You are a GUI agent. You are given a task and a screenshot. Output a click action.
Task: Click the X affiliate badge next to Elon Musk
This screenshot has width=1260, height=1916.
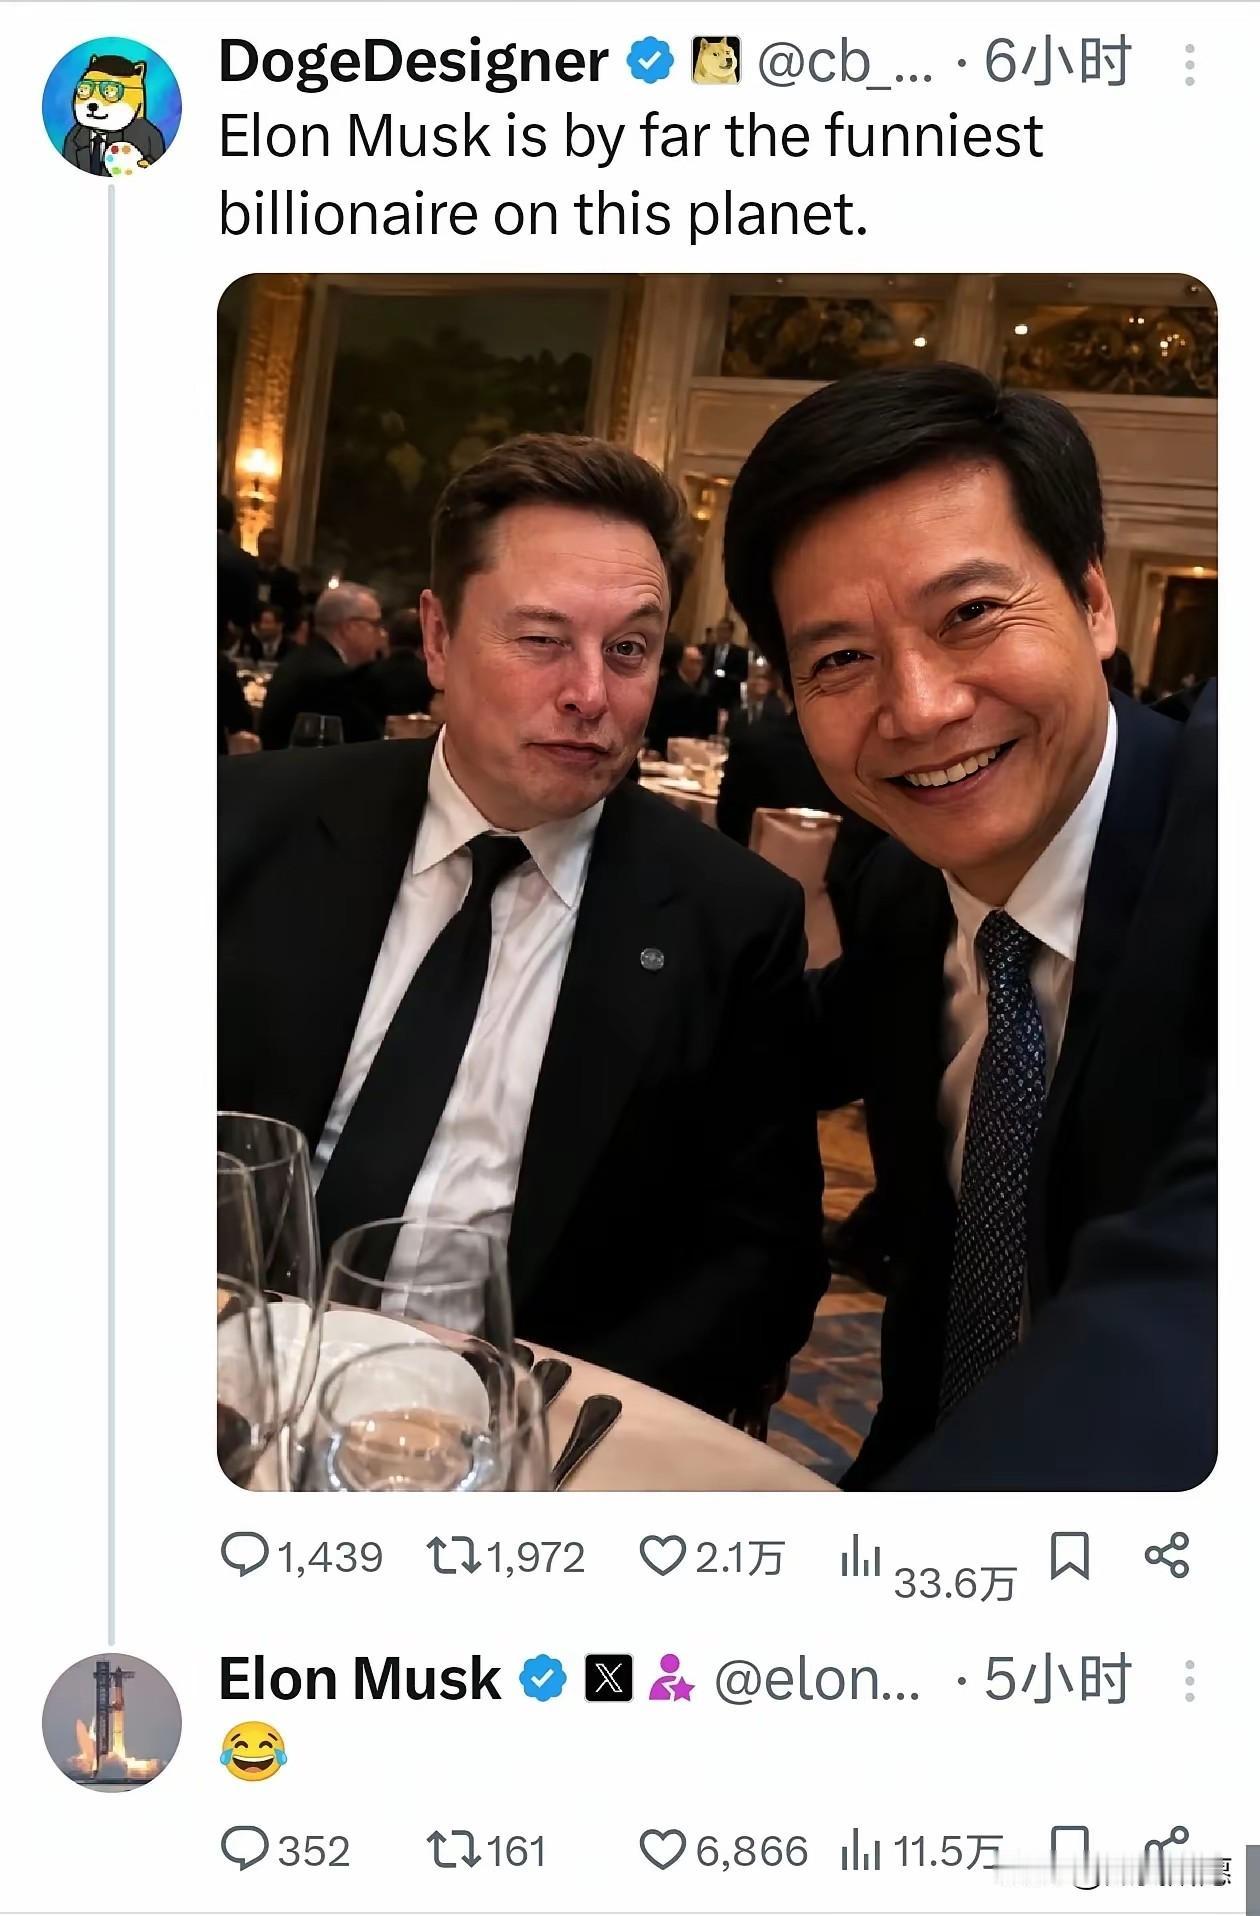pyautogui.click(x=608, y=1679)
